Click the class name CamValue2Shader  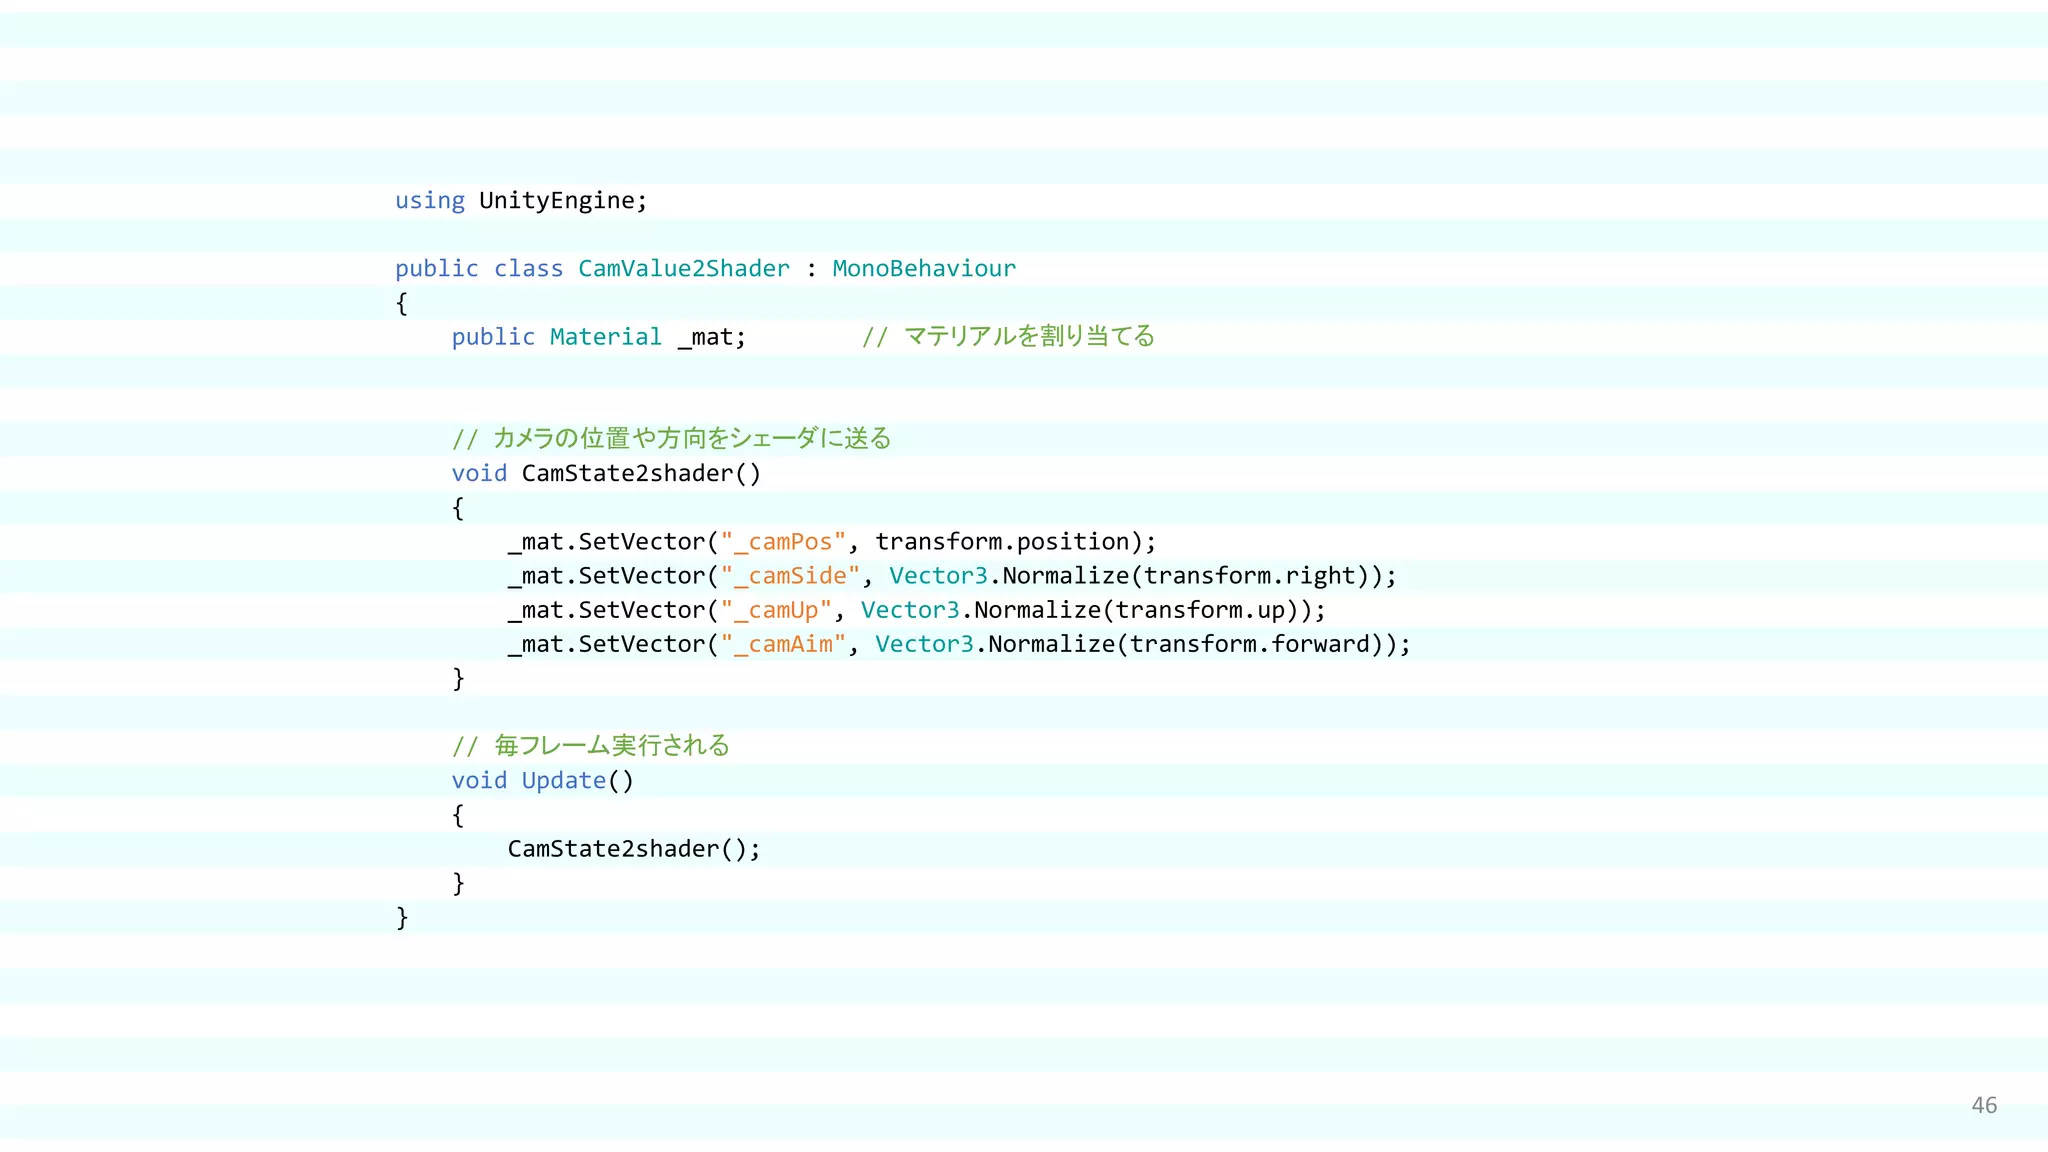click(684, 269)
